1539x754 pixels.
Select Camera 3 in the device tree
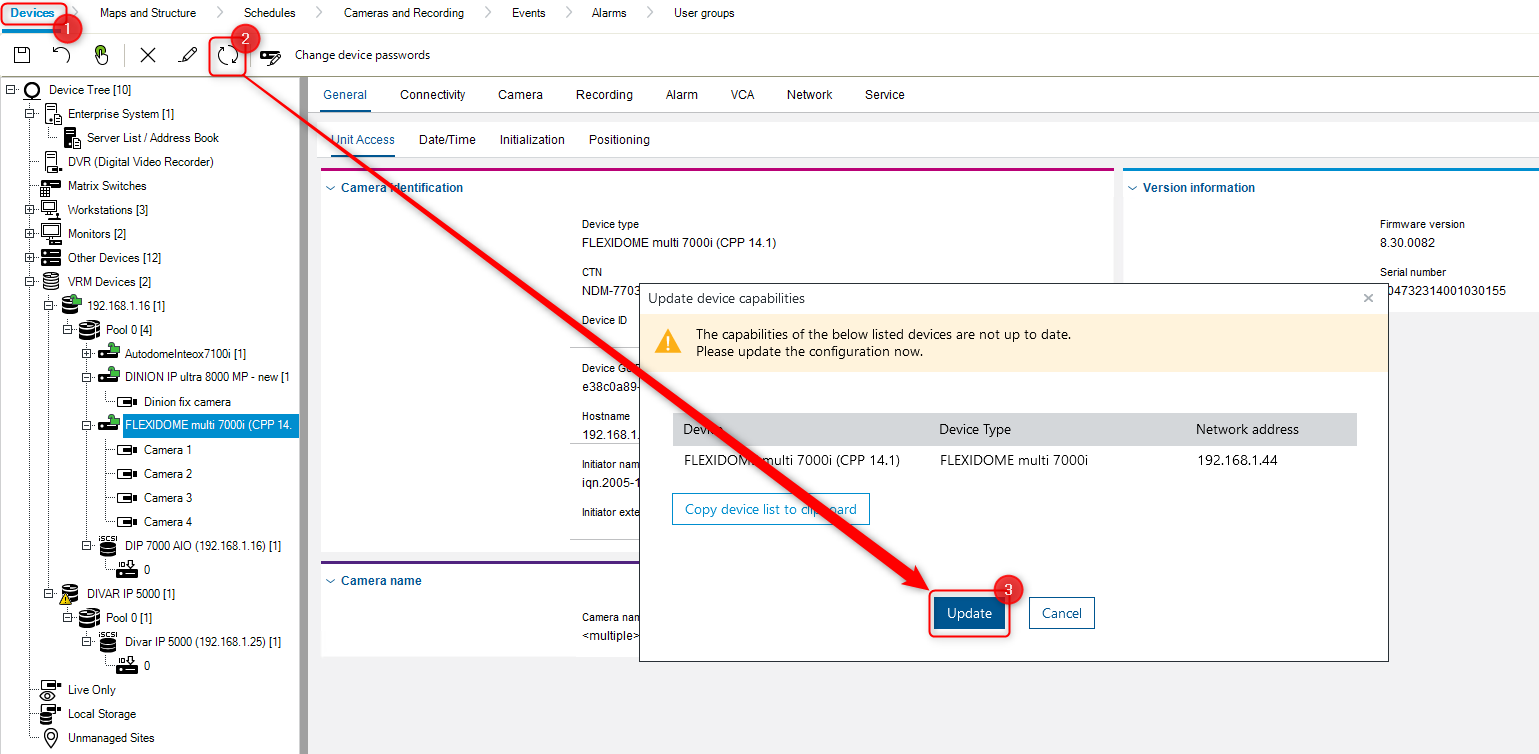coord(166,497)
